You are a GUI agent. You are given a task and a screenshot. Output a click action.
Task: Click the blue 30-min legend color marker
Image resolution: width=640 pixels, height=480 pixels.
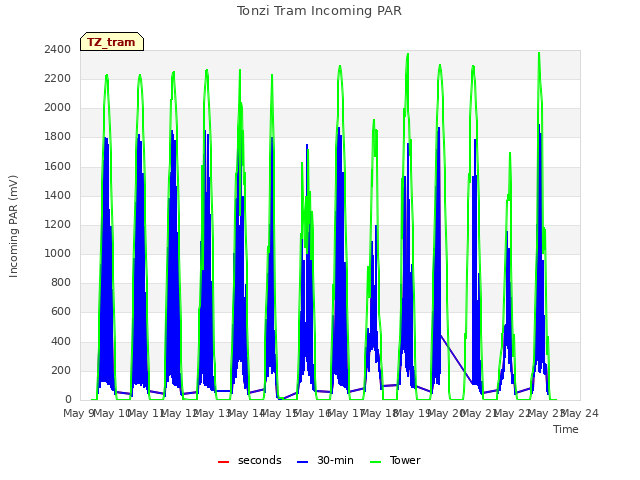[x=302, y=462]
